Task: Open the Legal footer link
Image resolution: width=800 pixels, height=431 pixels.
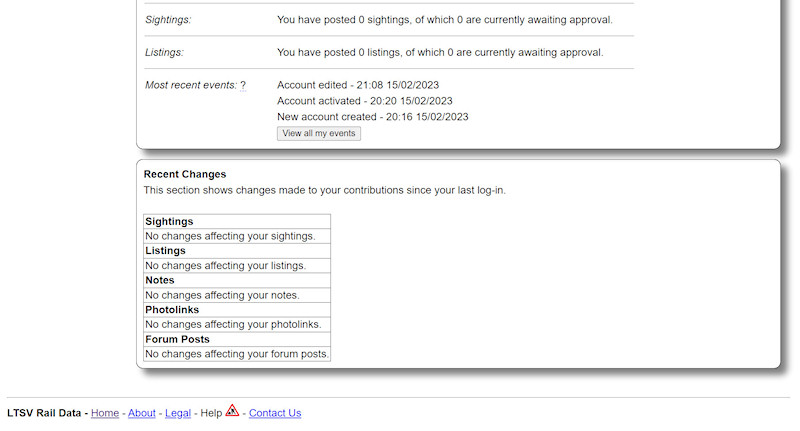Action: pyautogui.click(x=178, y=413)
